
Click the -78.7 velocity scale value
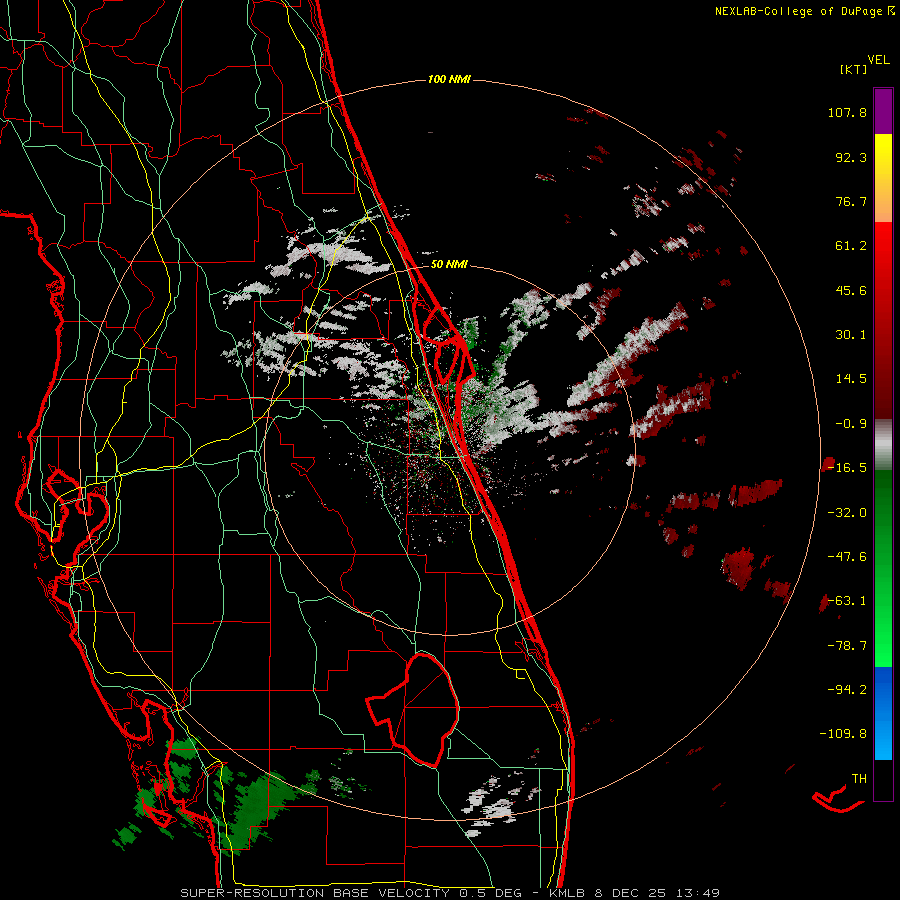[847, 646]
